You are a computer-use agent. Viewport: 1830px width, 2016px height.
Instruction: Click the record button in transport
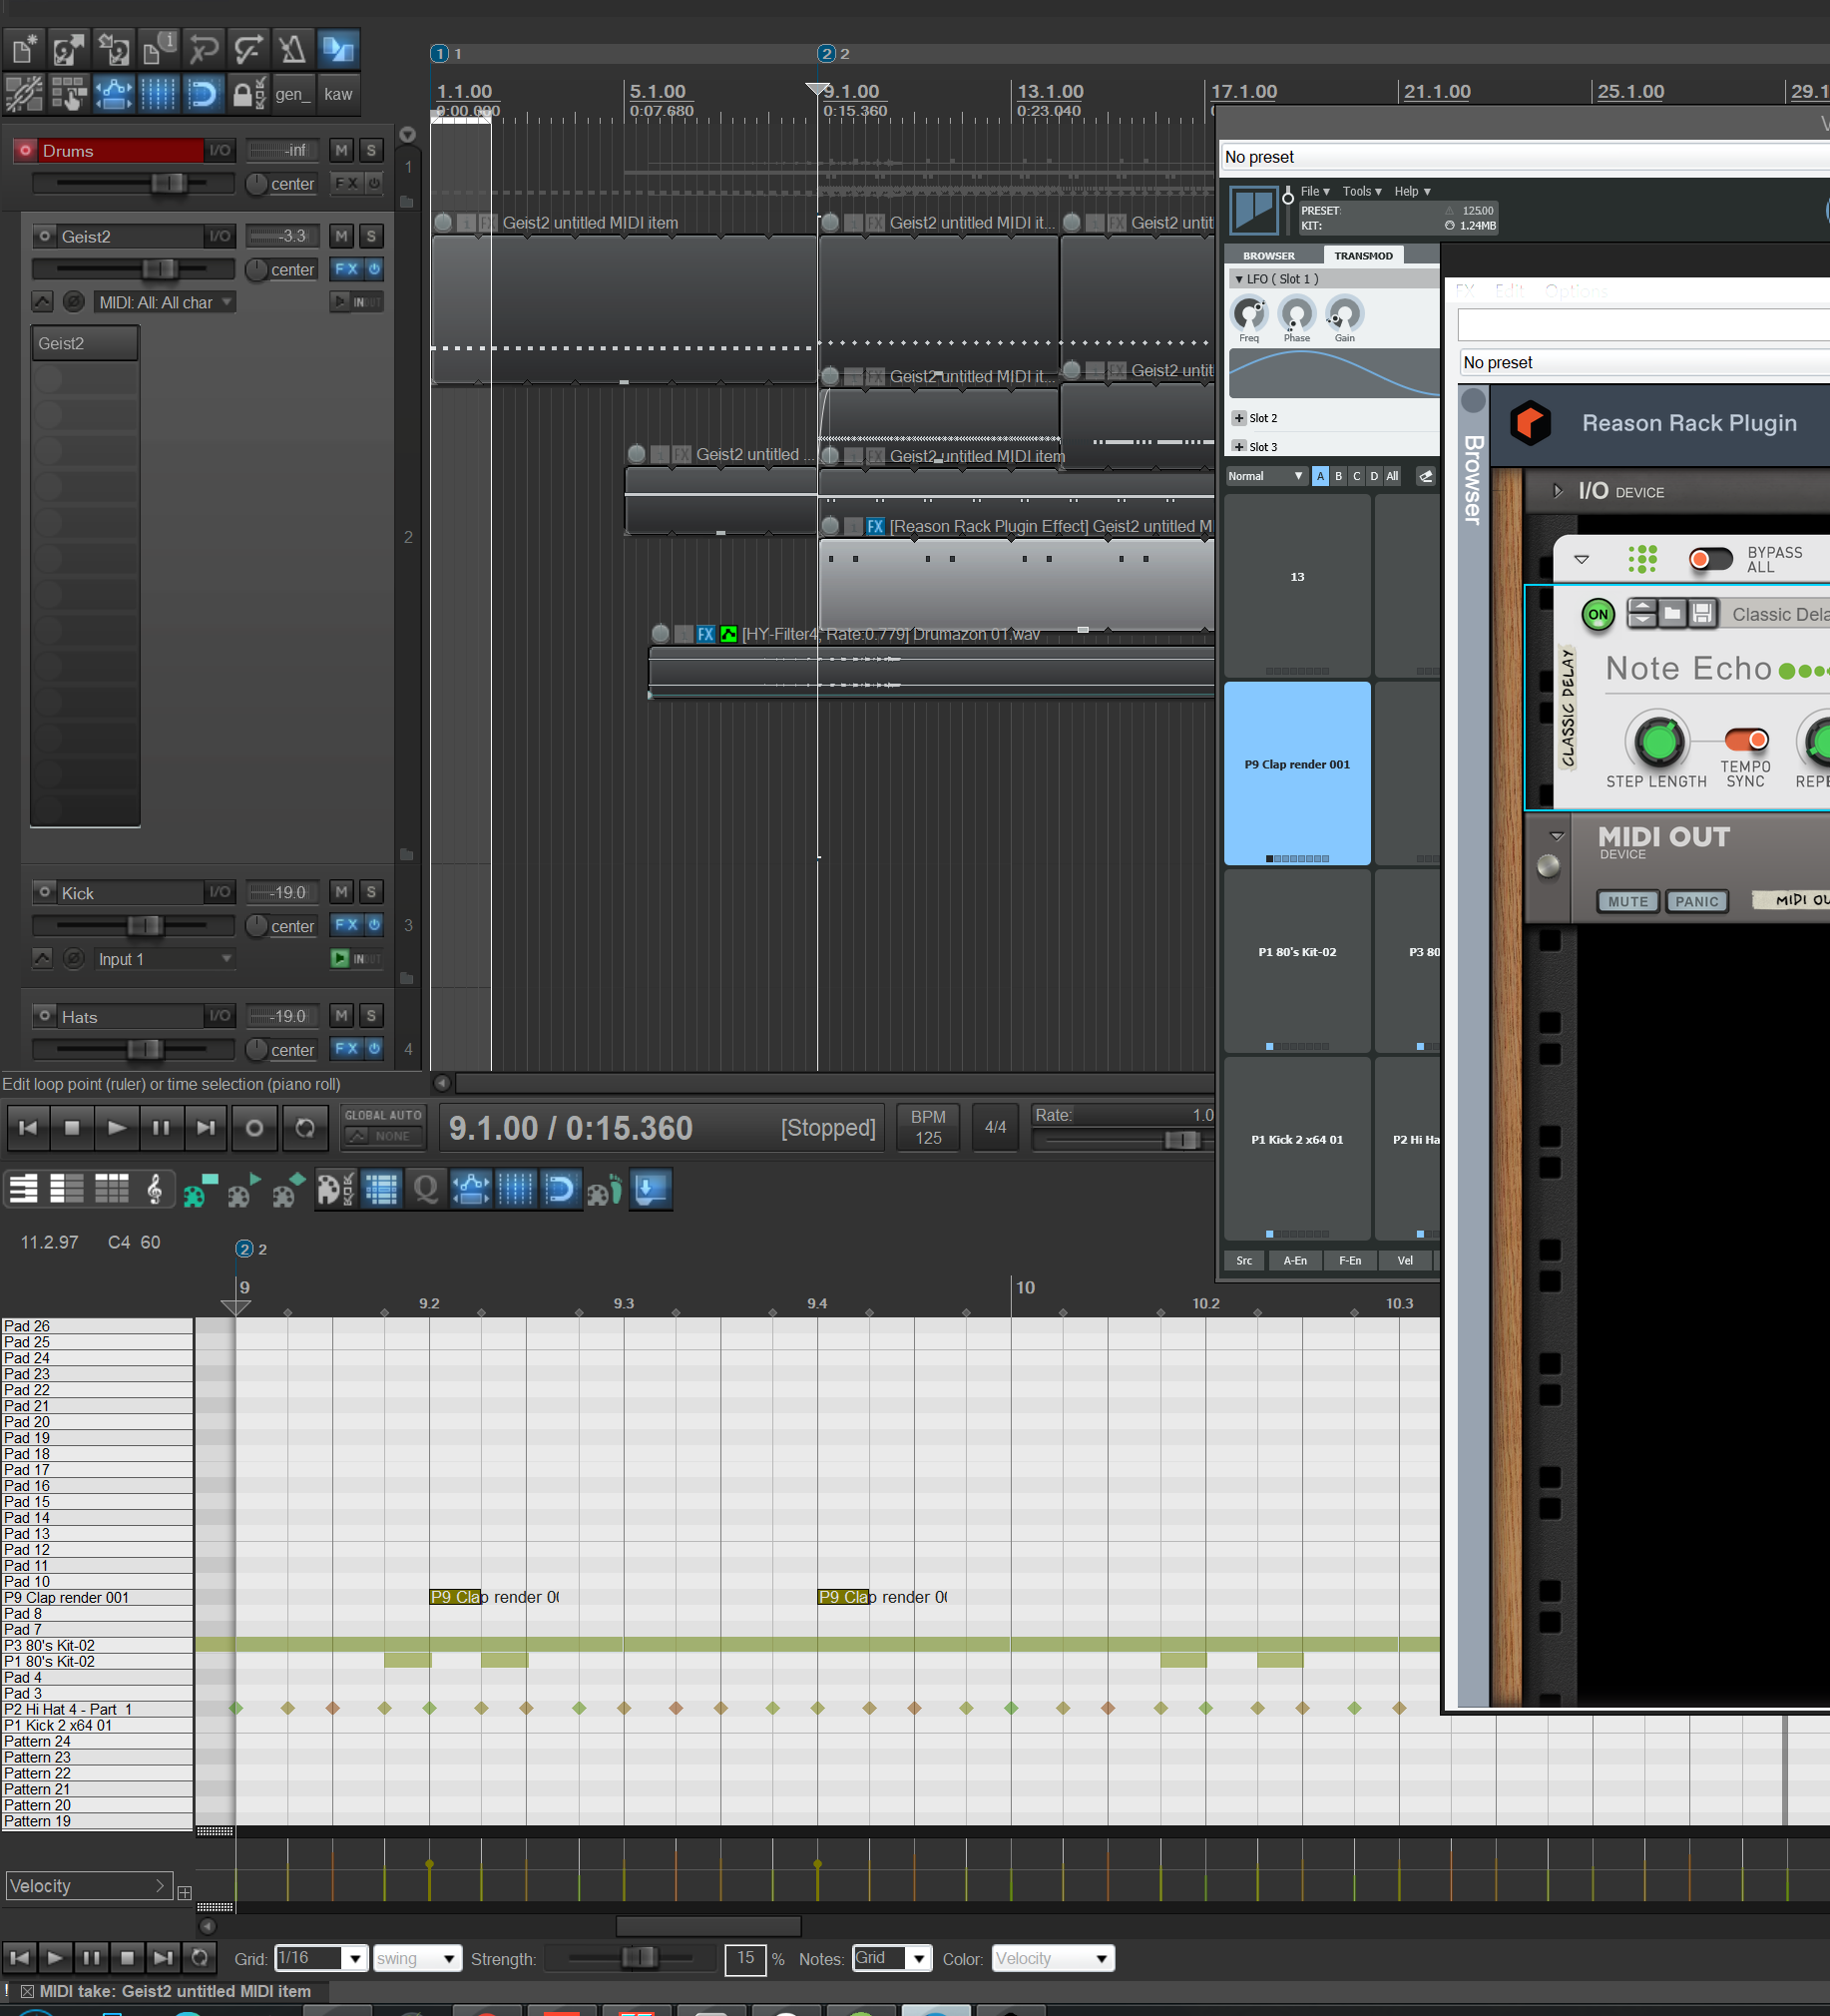click(254, 1128)
